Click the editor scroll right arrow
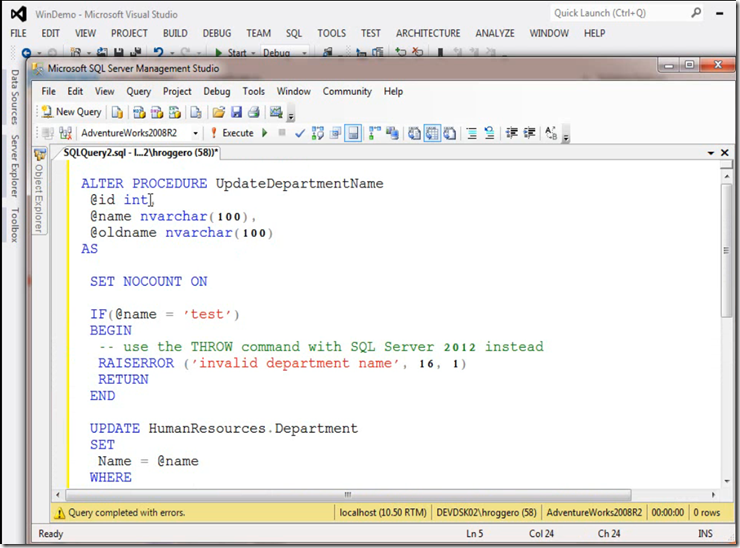The image size is (740, 548). tap(713, 495)
